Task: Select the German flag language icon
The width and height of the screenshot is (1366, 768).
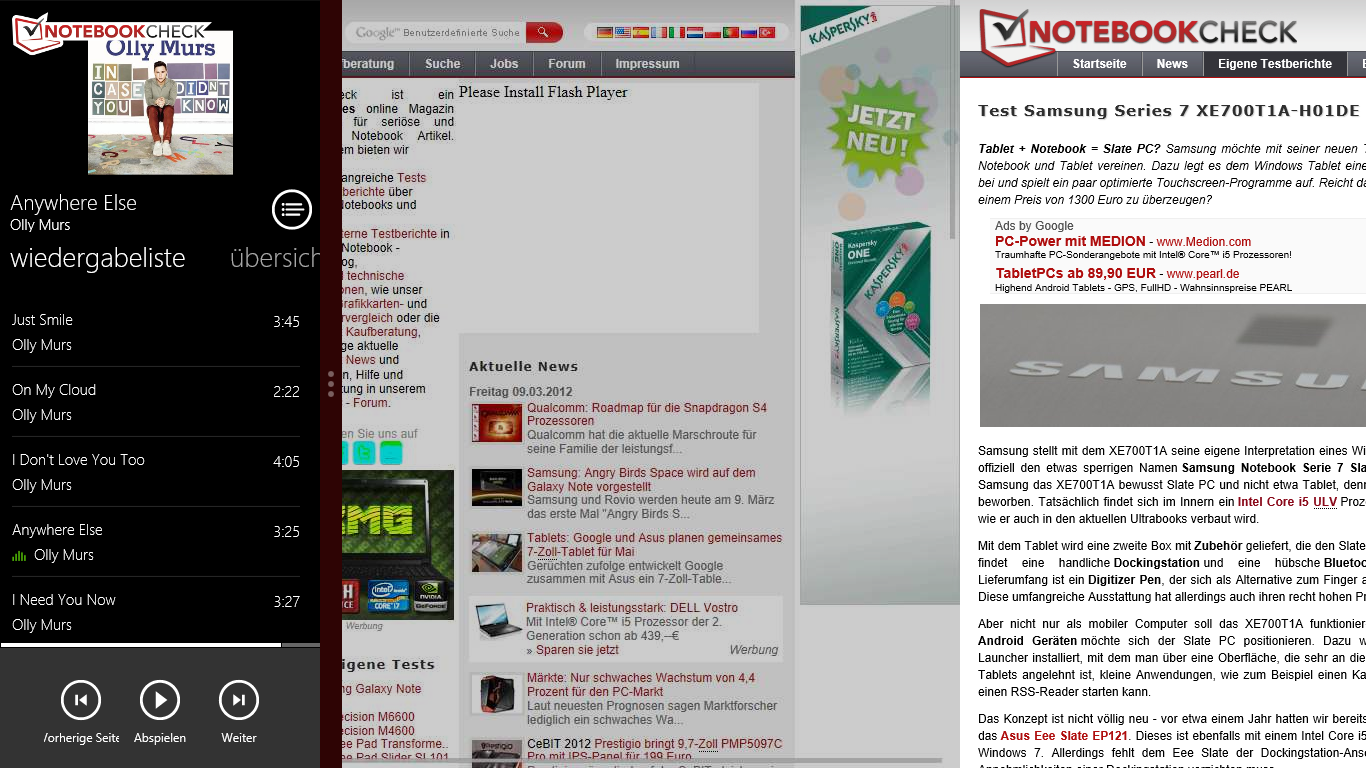Action: [604, 33]
